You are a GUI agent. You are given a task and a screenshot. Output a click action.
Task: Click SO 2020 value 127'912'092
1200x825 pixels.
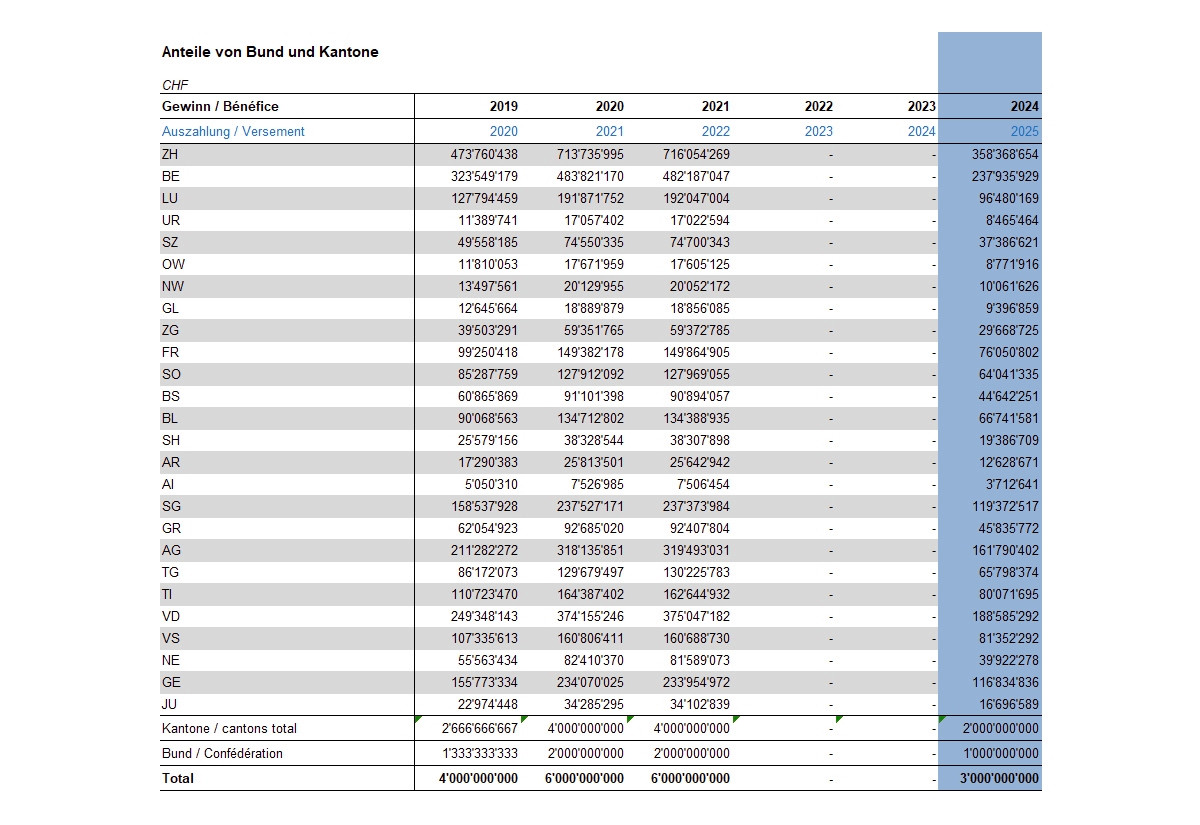[590, 375]
